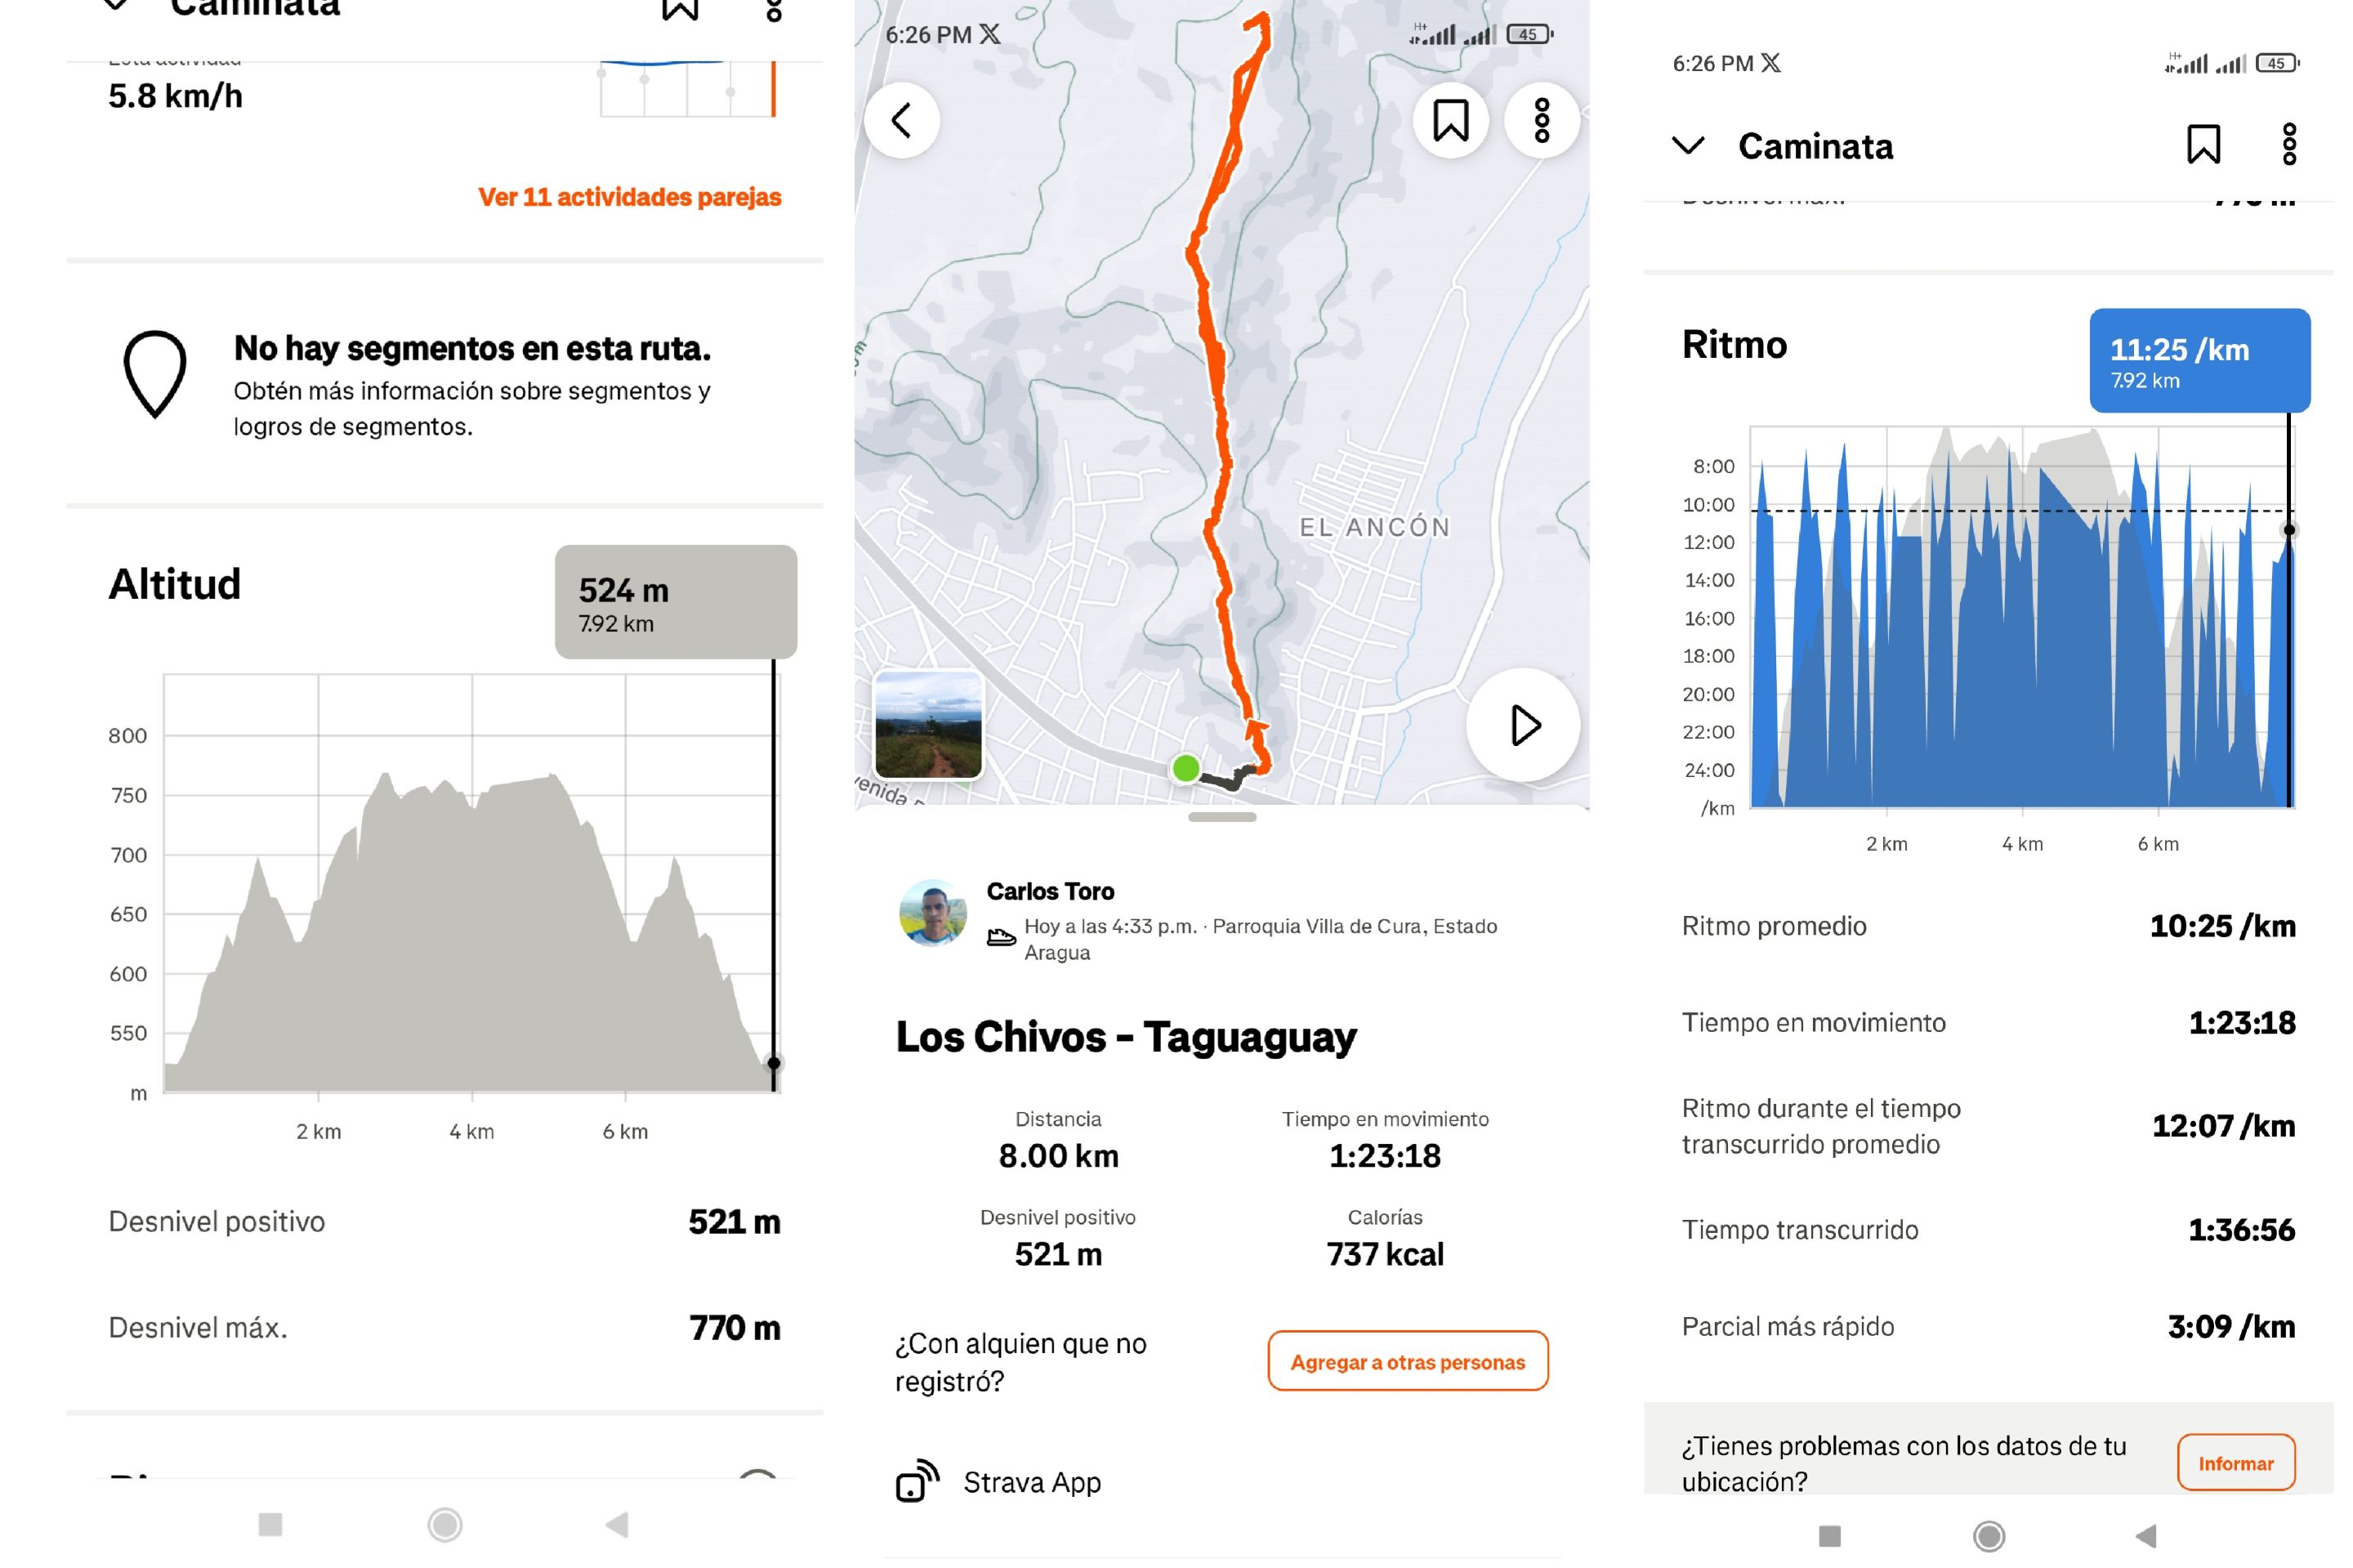Click Carlos Toro's profile picture

pyautogui.click(x=932, y=913)
